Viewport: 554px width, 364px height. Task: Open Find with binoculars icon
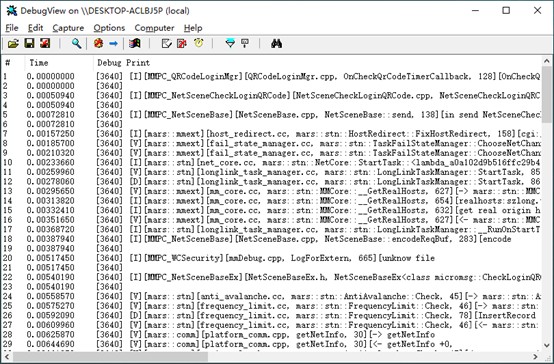pyautogui.click(x=276, y=43)
